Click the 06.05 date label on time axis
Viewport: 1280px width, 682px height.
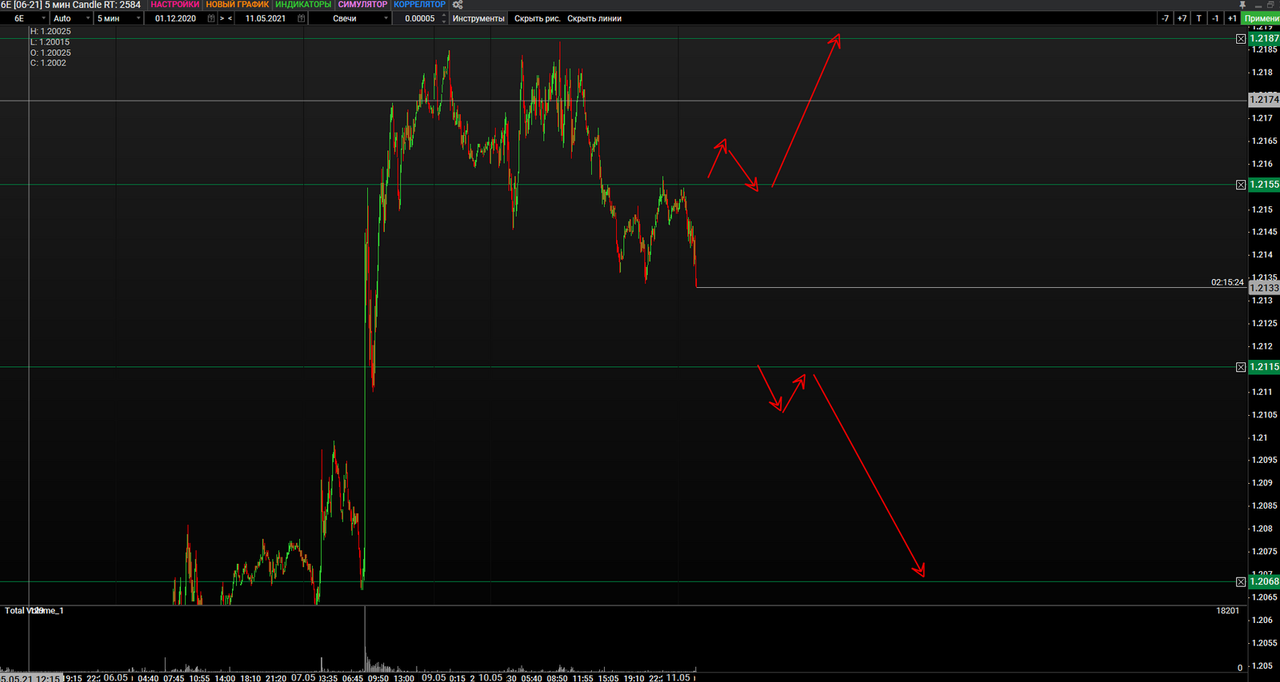click(x=114, y=677)
